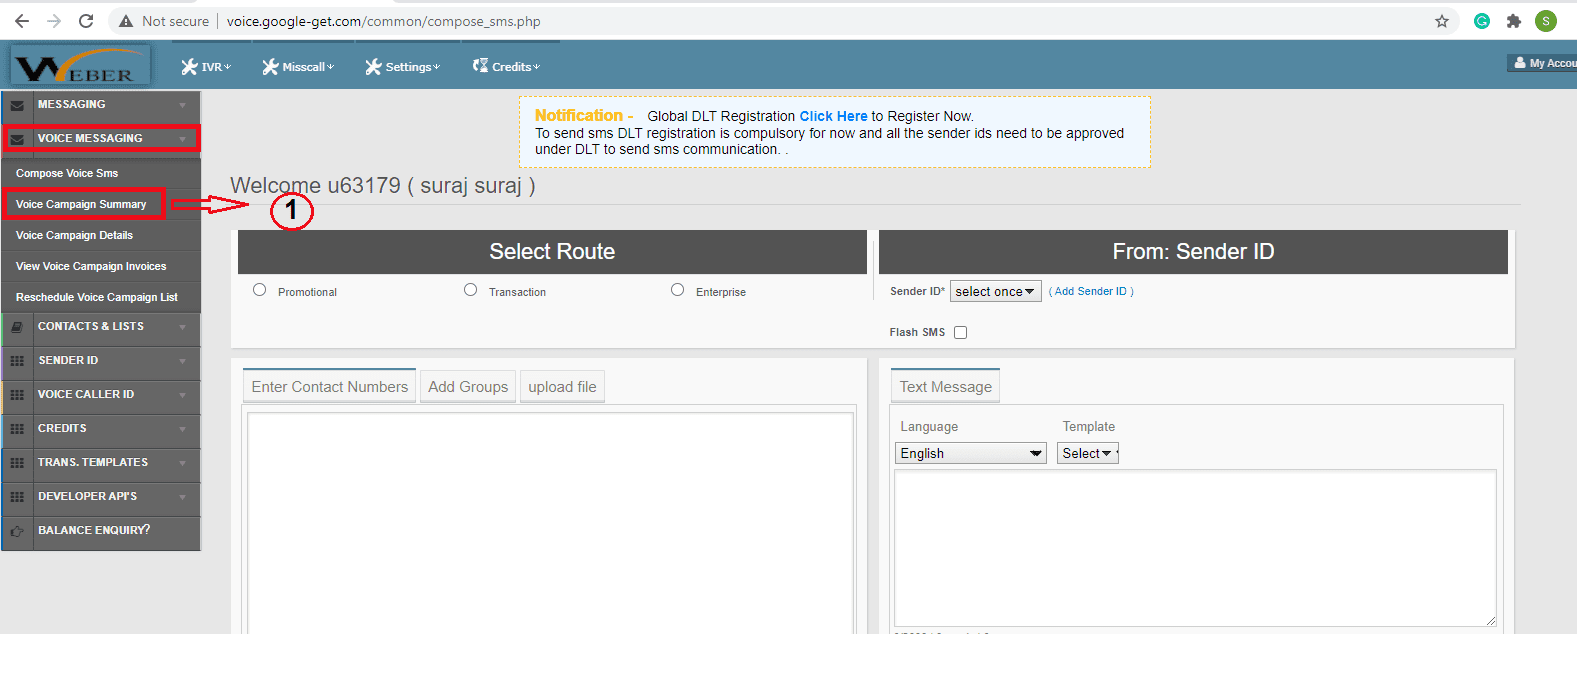Image resolution: width=1593 pixels, height=693 pixels.
Task: Select the Transaction route radio button
Action: click(471, 290)
